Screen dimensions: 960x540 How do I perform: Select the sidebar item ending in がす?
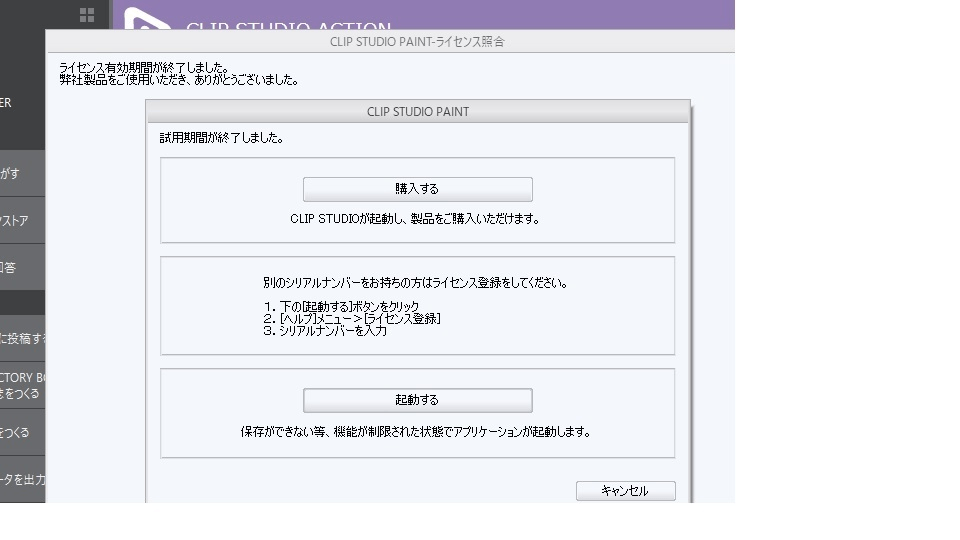click(22, 174)
